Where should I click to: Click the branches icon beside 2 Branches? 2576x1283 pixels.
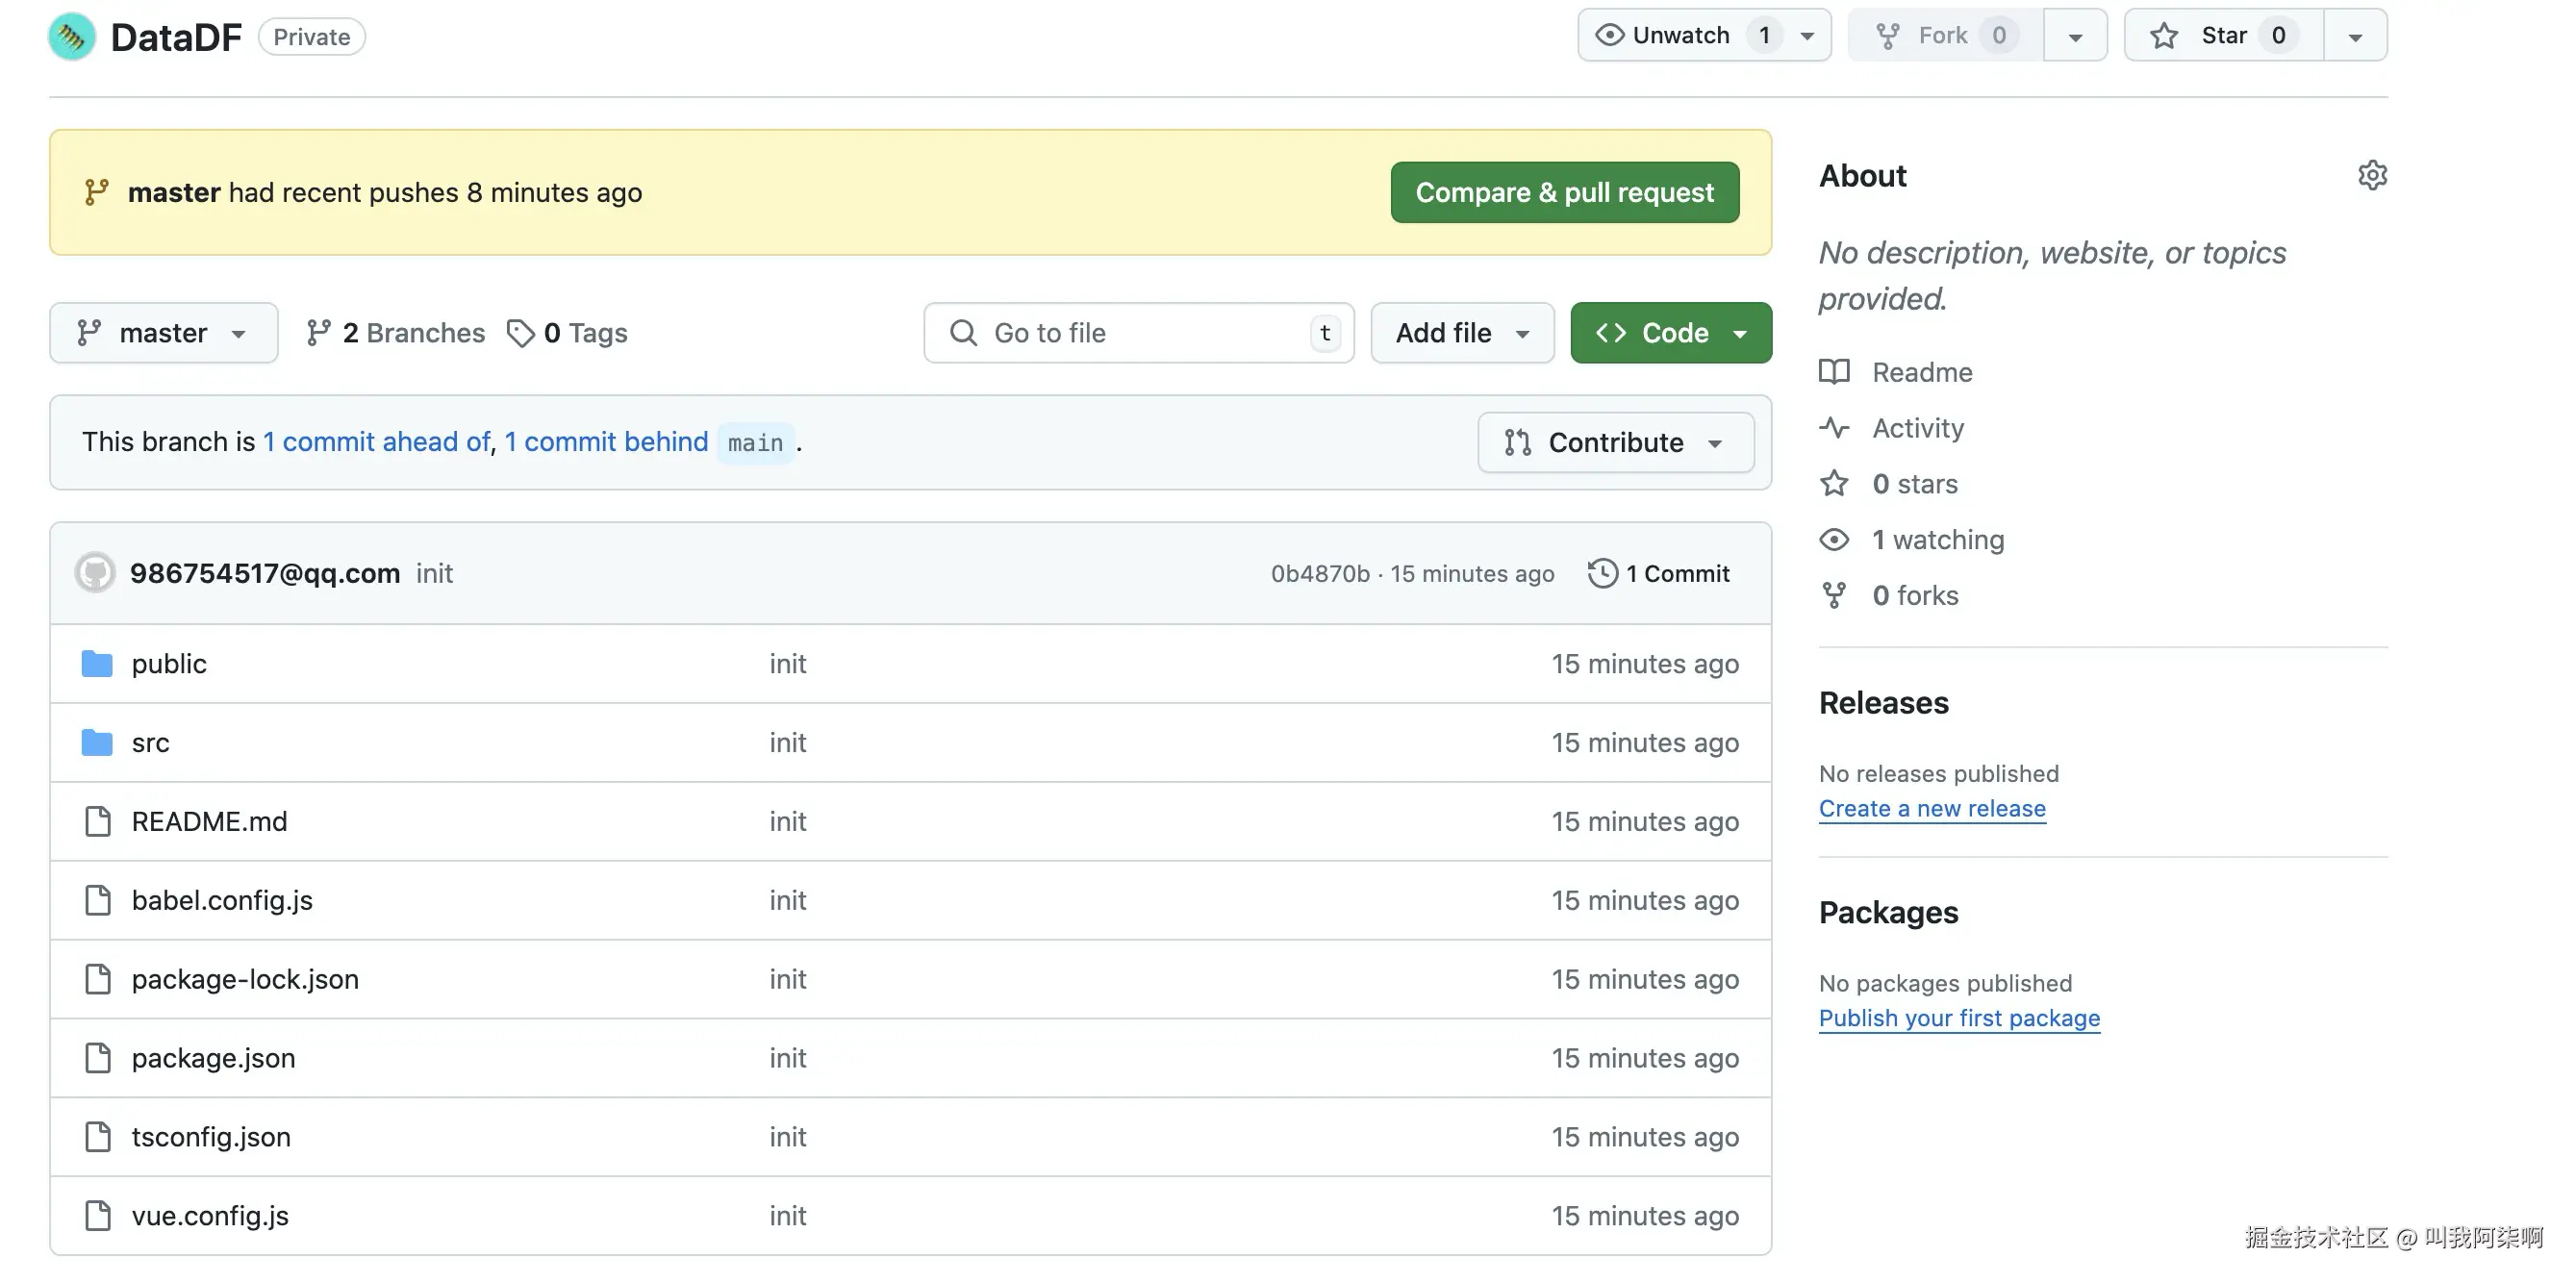tap(318, 333)
